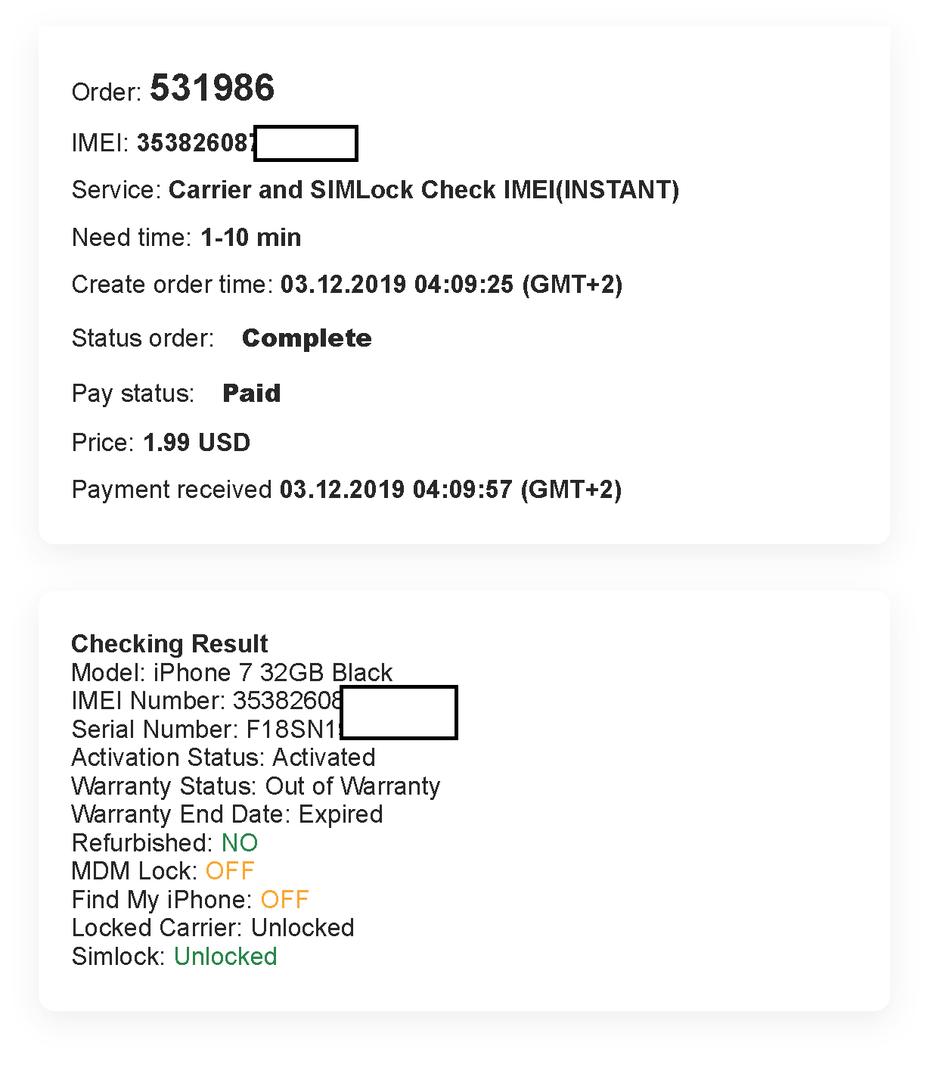Click the Out of Warranty status text

(353, 786)
